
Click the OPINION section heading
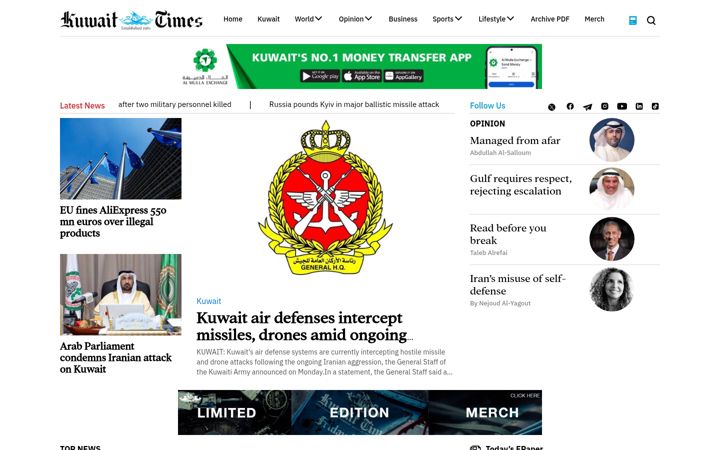pos(487,124)
